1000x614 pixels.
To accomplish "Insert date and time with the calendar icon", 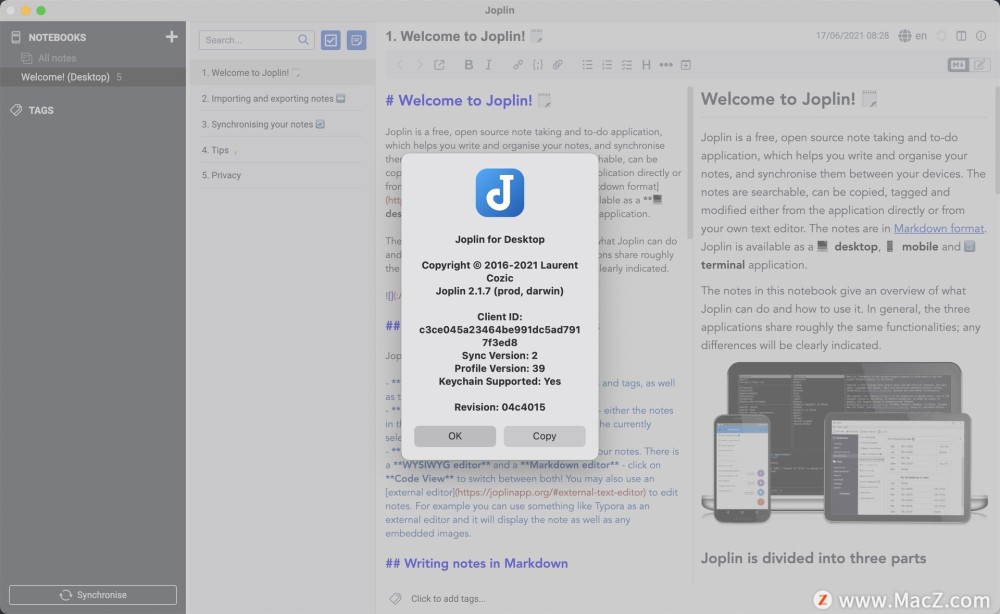I will (686, 65).
